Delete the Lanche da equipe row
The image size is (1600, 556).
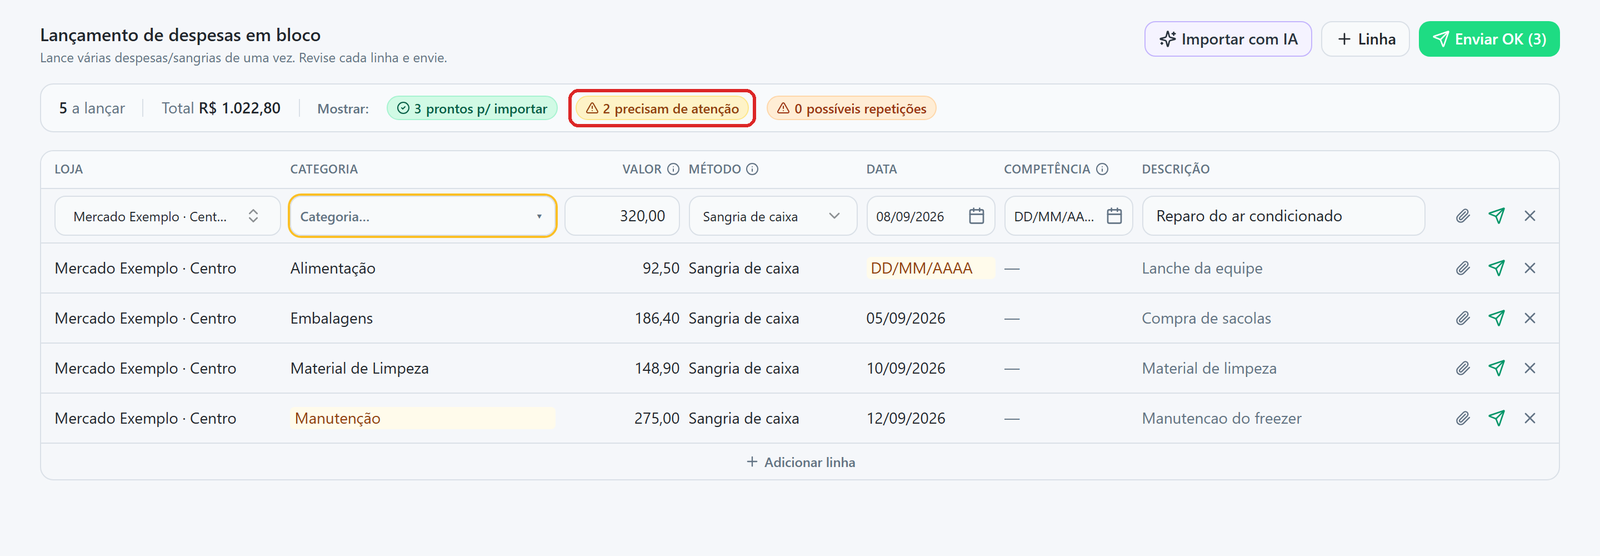click(x=1530, y=268)
